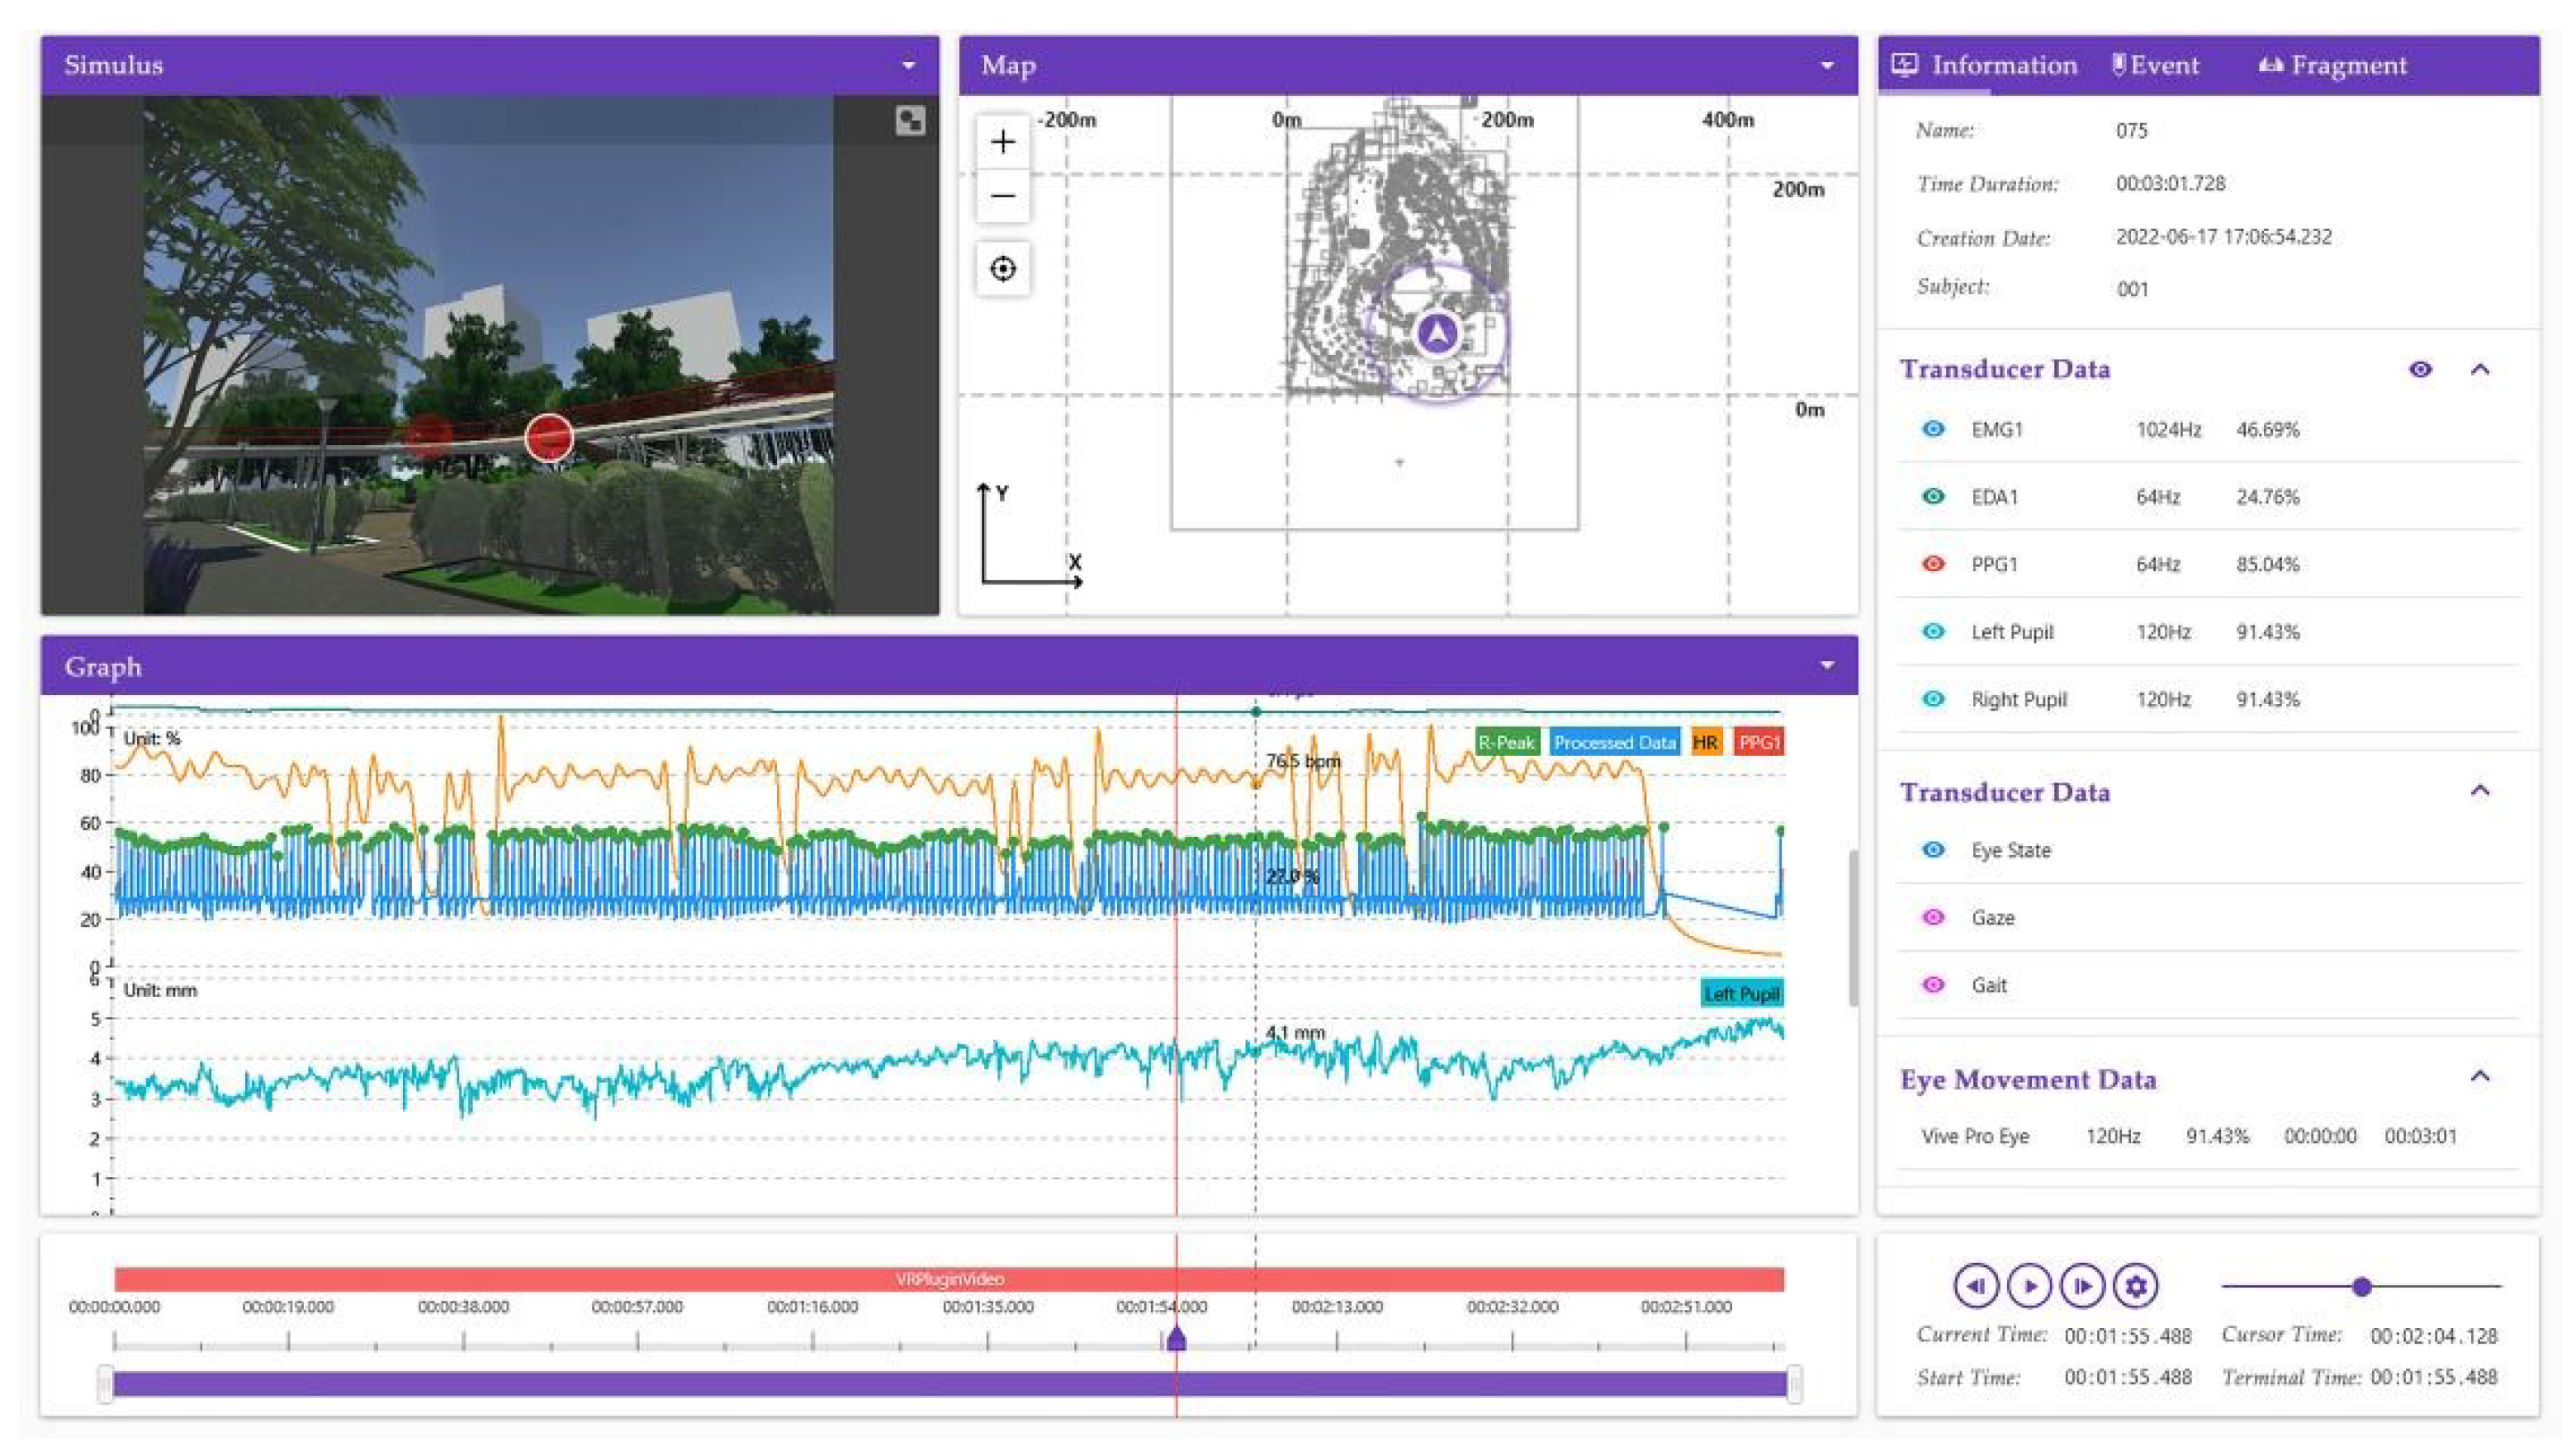Zoom in on the map
This screenshot has width=2576, height=1456.
(x=1002, y=142)
